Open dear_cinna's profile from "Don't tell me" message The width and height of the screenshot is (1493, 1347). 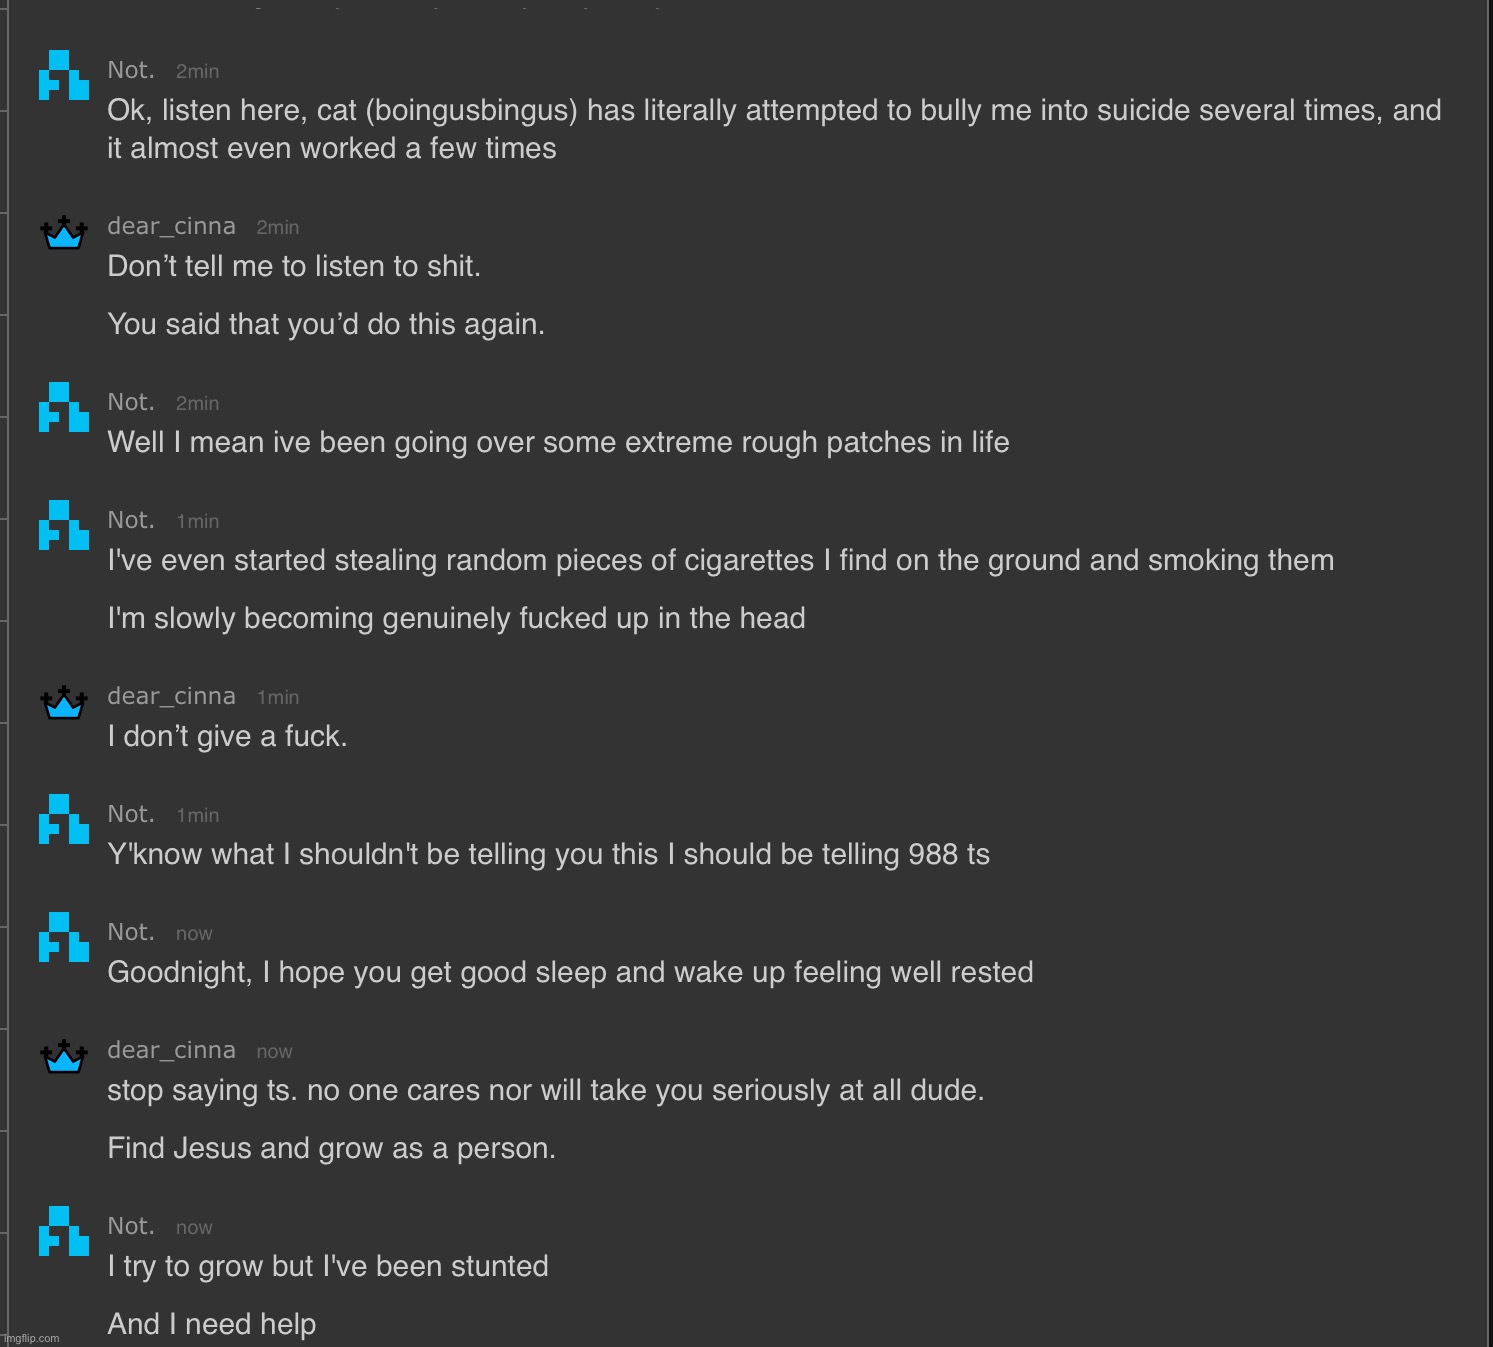(x=172, y=227)
